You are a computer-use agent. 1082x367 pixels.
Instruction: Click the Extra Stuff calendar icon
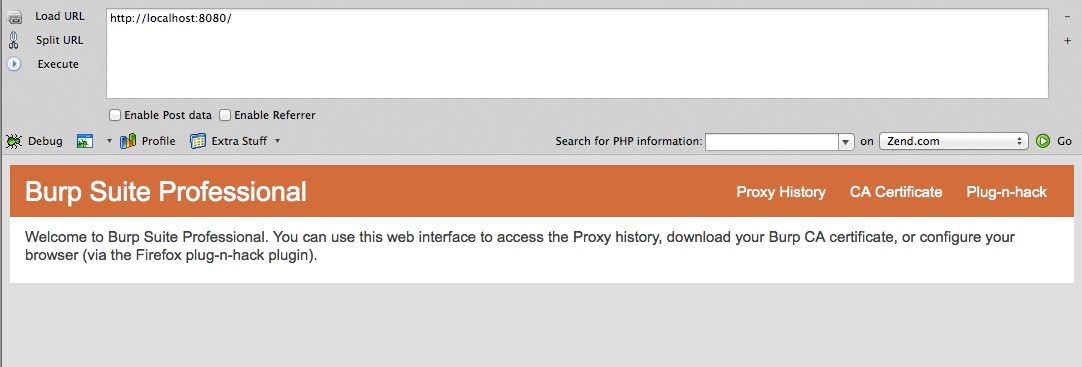[198, 141]
